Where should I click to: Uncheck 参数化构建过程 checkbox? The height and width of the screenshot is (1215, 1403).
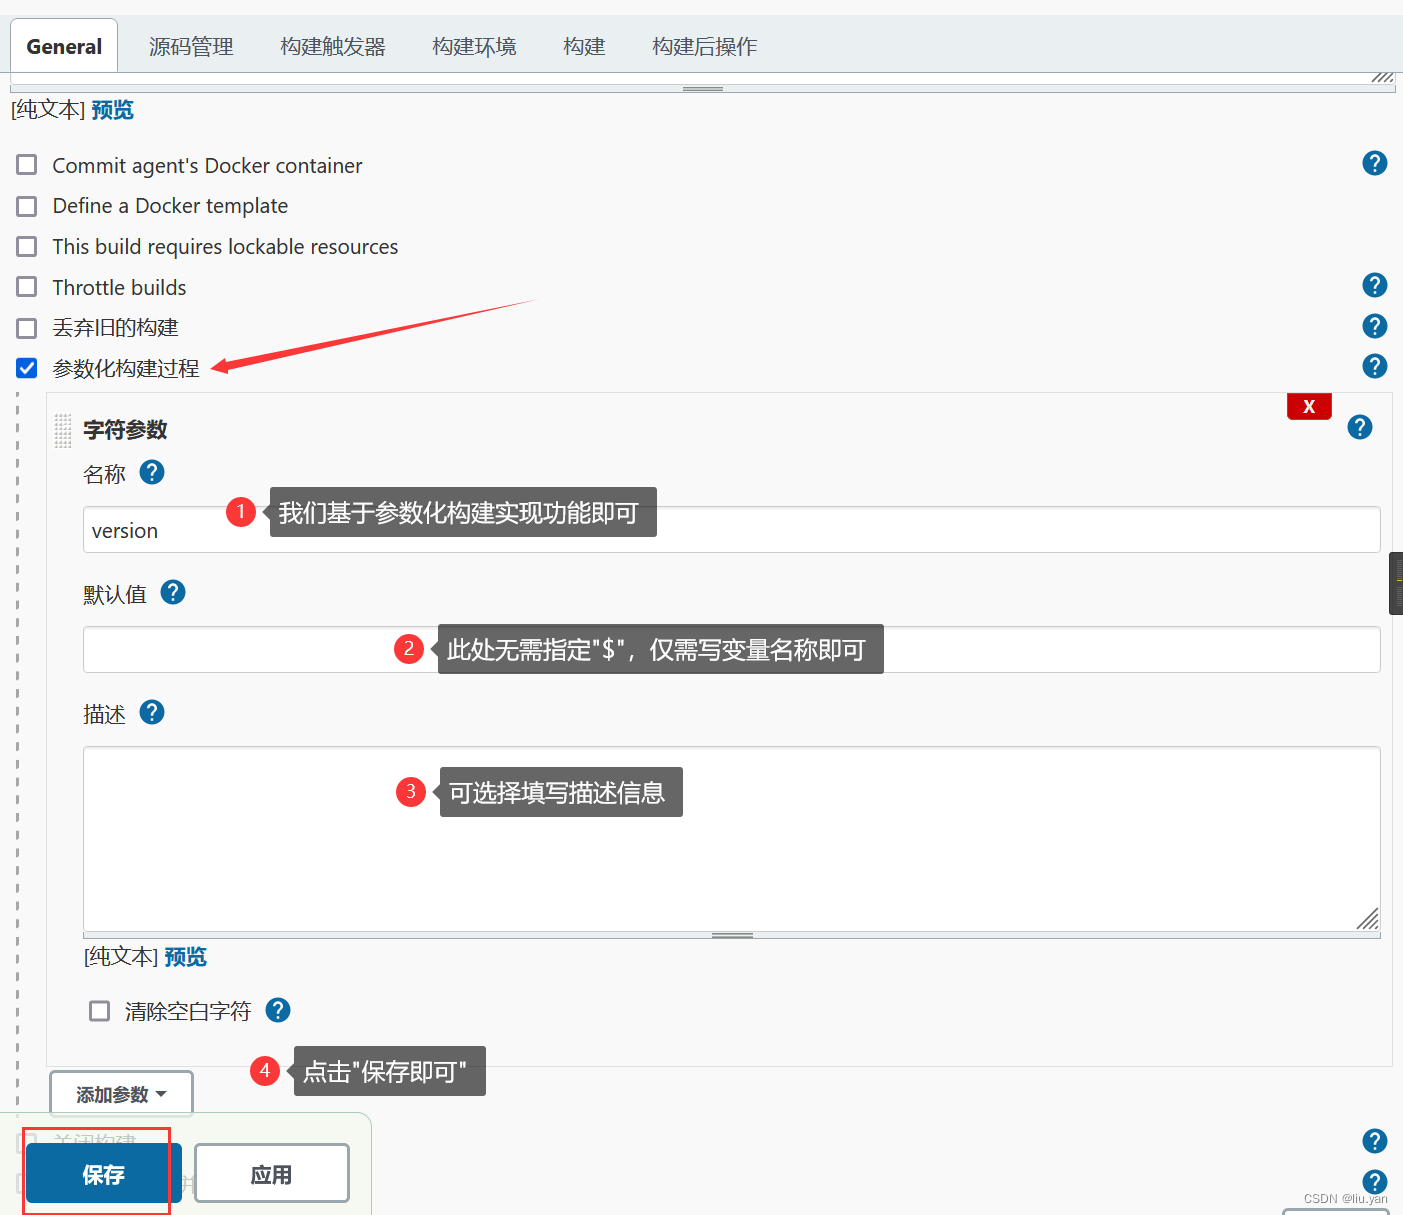27,368
